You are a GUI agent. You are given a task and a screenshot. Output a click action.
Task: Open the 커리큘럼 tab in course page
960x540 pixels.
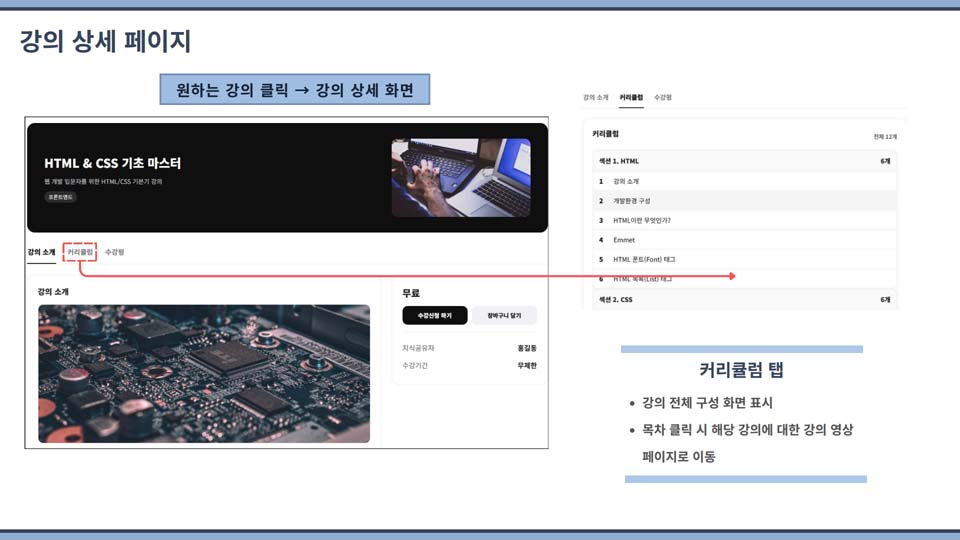tap(80, 252)
